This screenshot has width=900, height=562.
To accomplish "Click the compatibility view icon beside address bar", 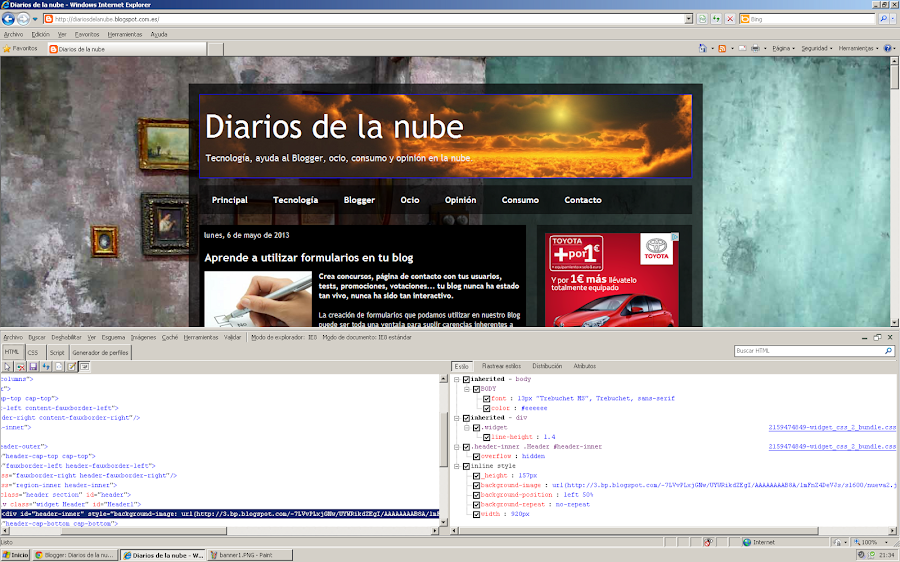I will coord(702,19).
